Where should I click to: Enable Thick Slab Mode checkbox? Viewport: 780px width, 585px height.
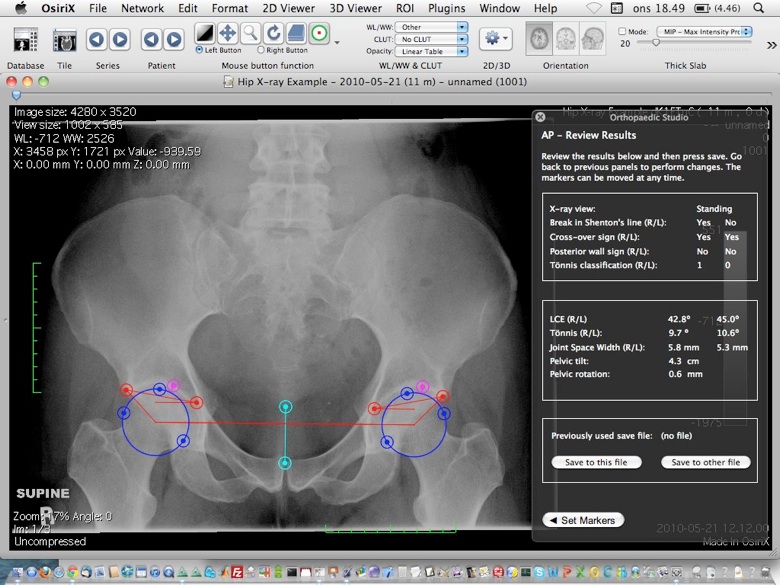click(622, 31)
